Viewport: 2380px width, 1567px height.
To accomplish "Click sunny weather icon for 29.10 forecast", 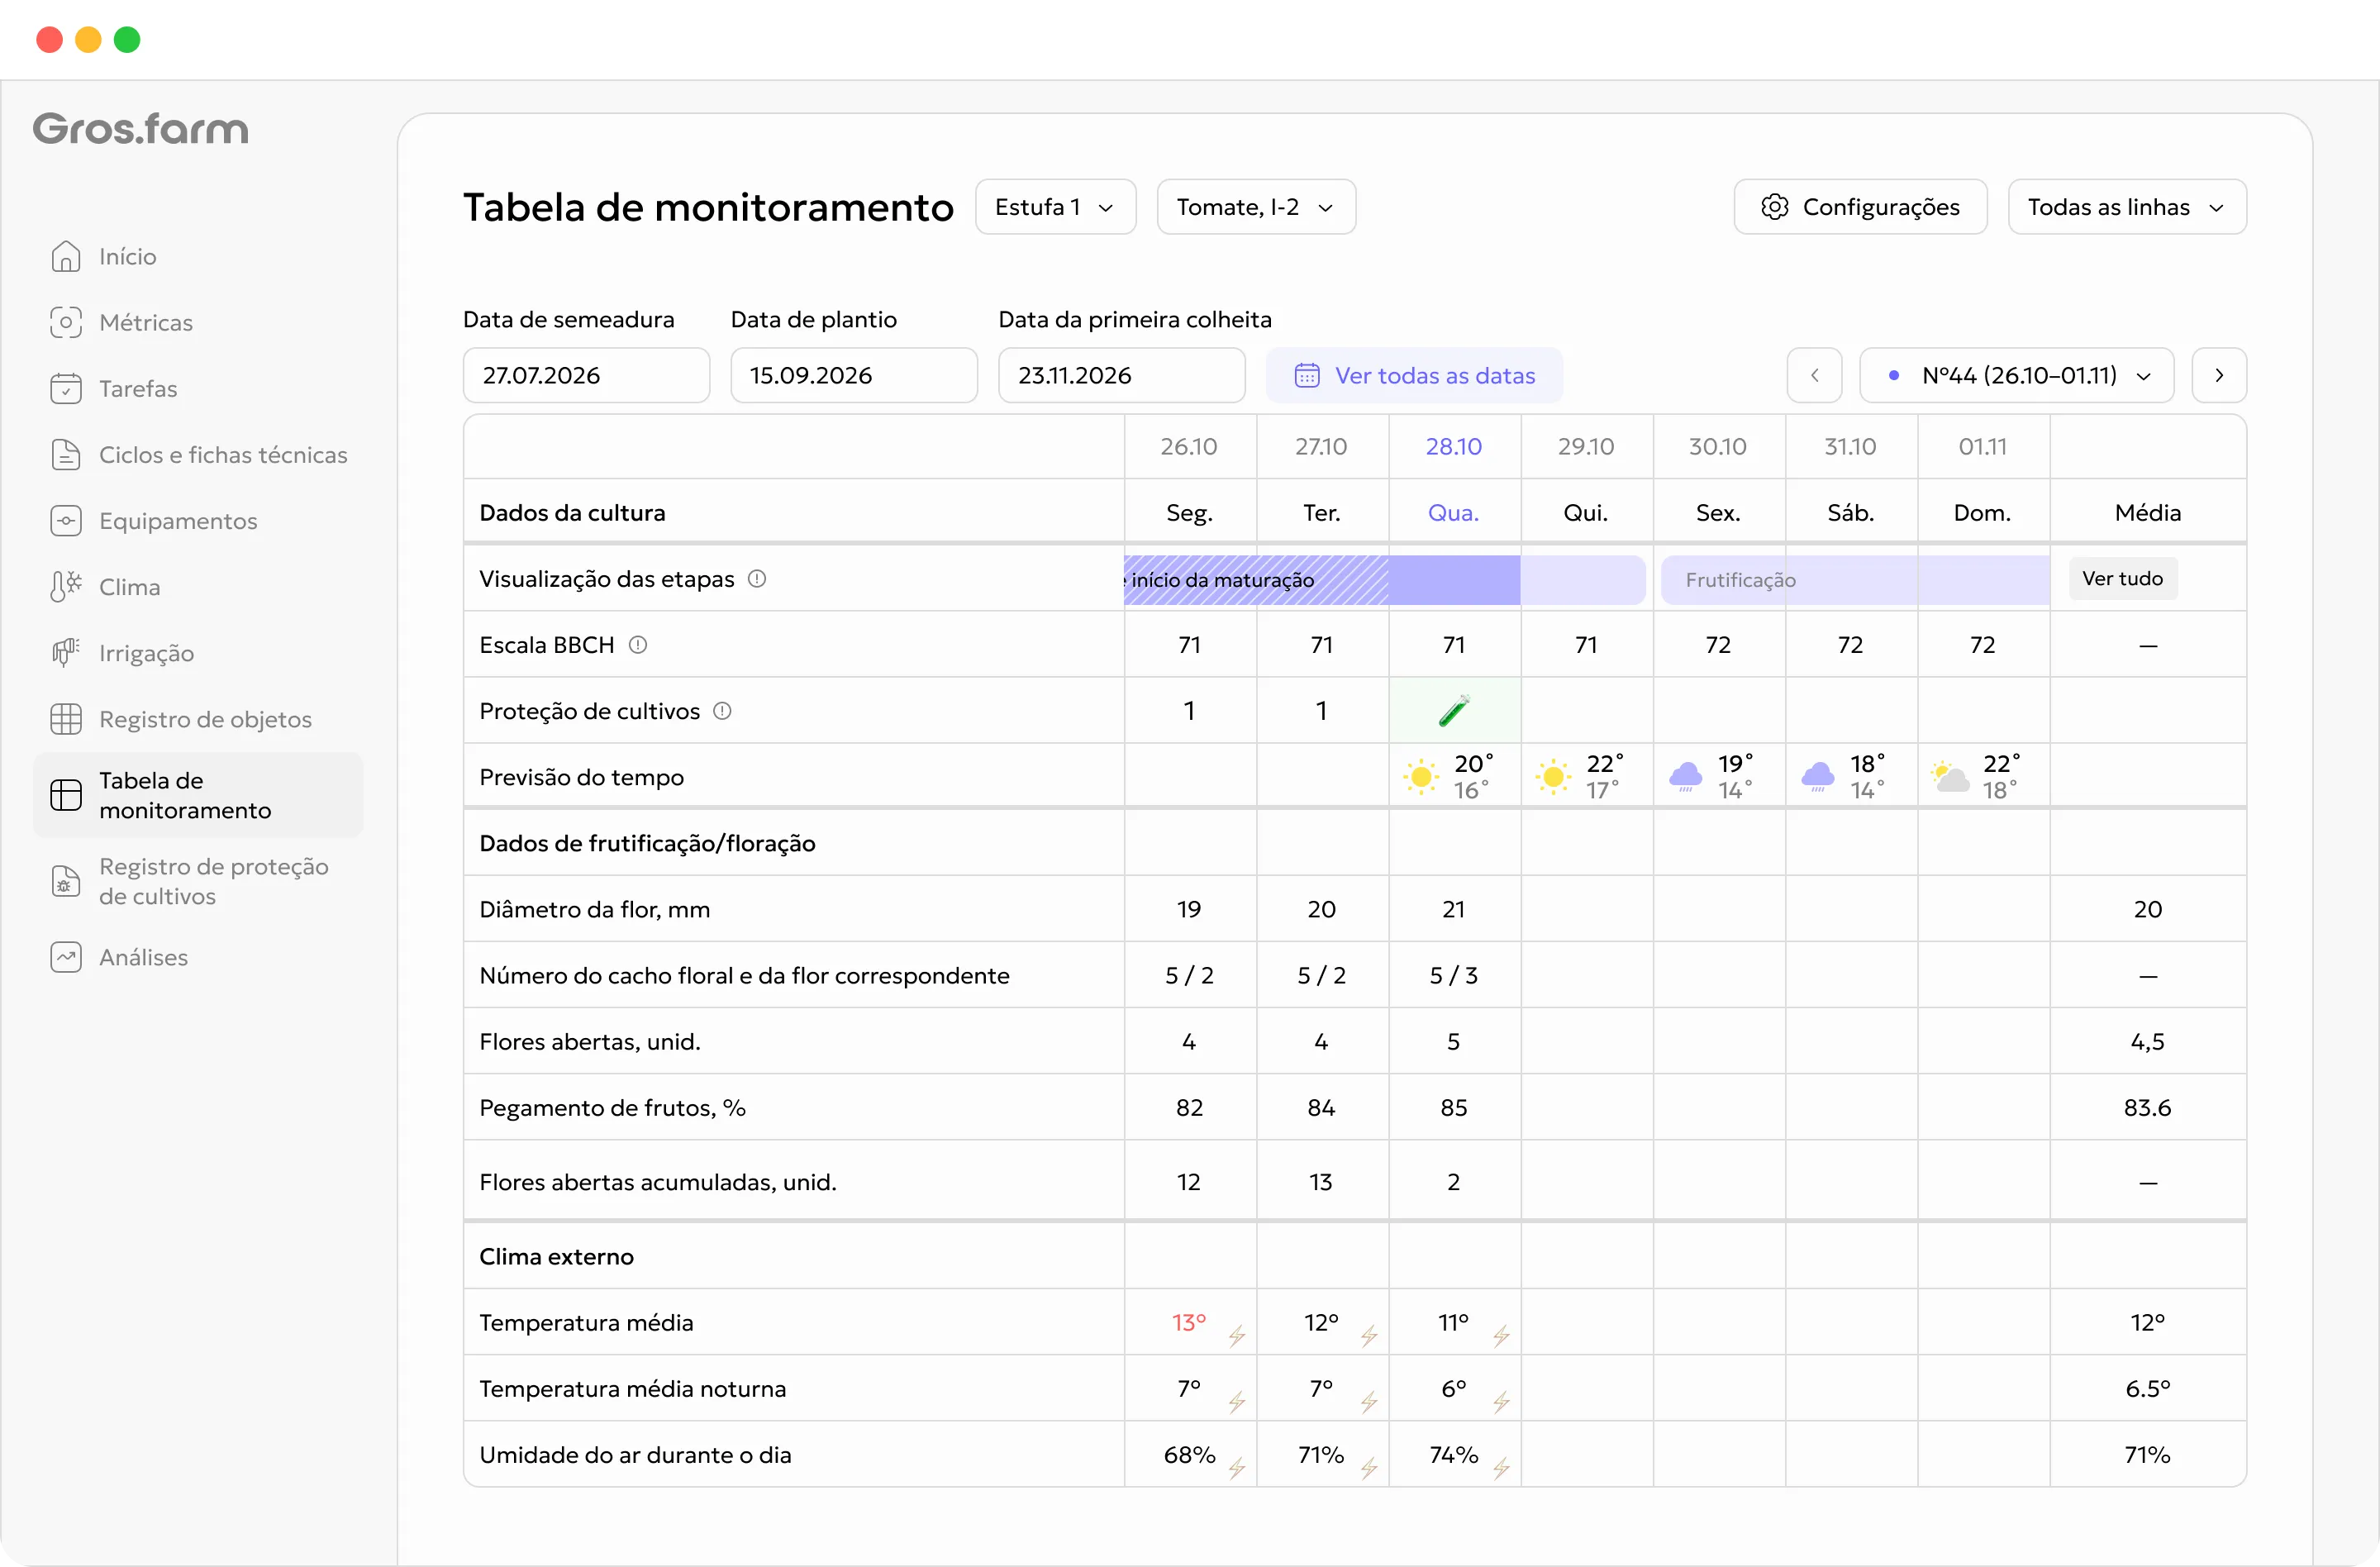I will coord(1553,777).
